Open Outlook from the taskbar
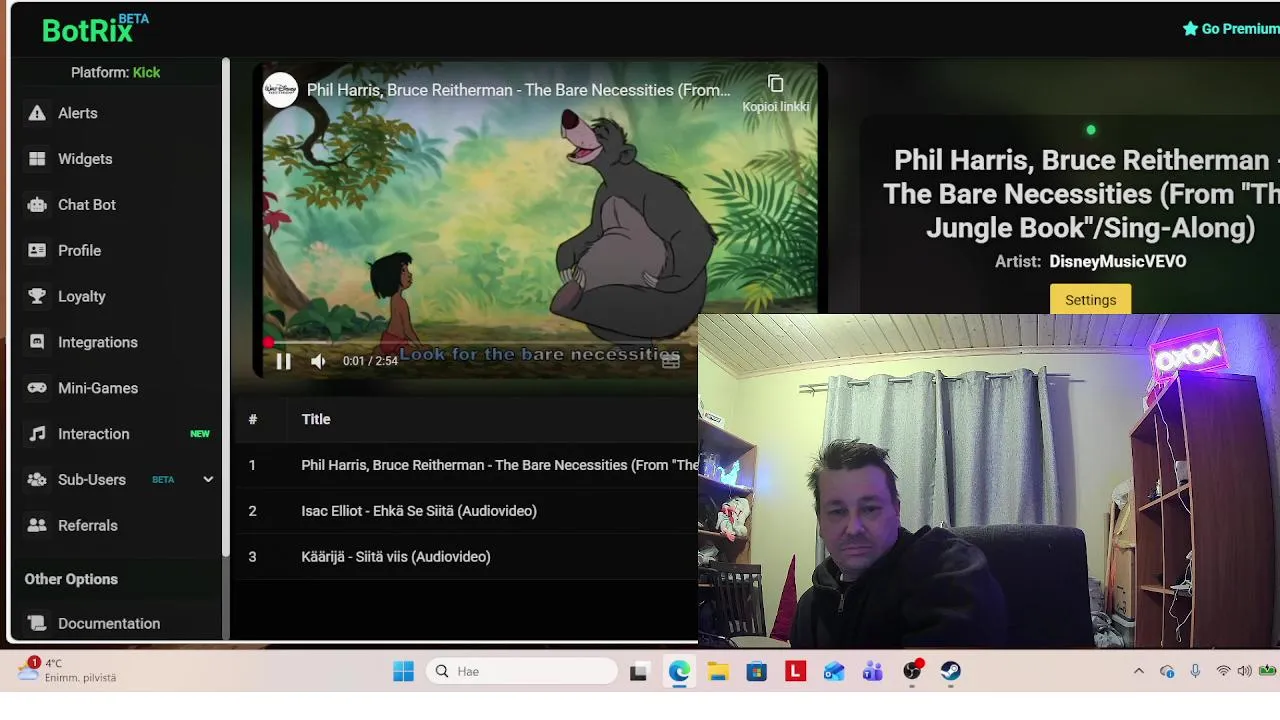Image resolution: width=1280 pixels, height=720 pixels. (x=834, y=671)
